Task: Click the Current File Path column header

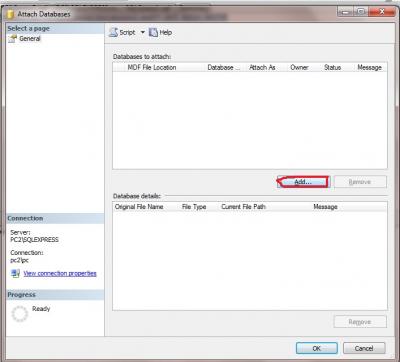Action: (x=243, y=207)
